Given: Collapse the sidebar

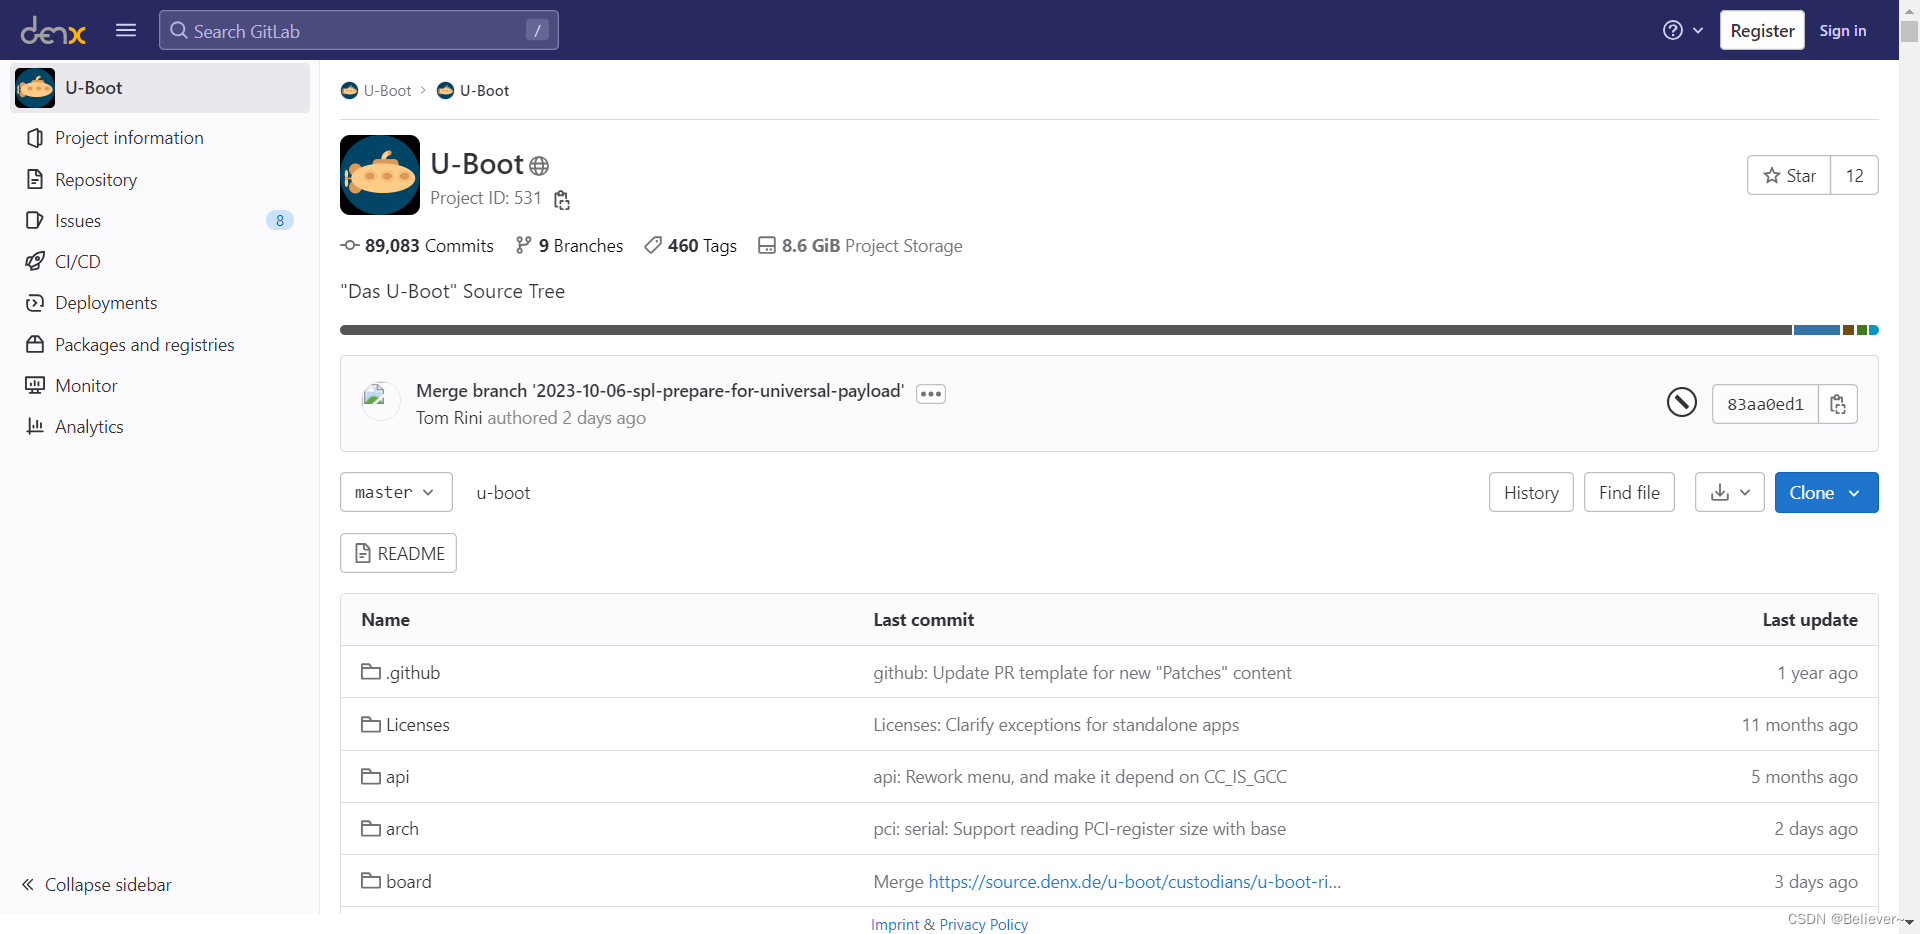Looking at the screenshot, I should [96, 885].
